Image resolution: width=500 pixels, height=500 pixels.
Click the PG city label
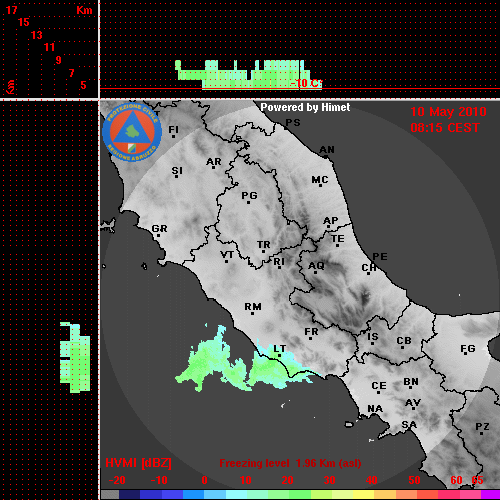click(x=249, y=195)
